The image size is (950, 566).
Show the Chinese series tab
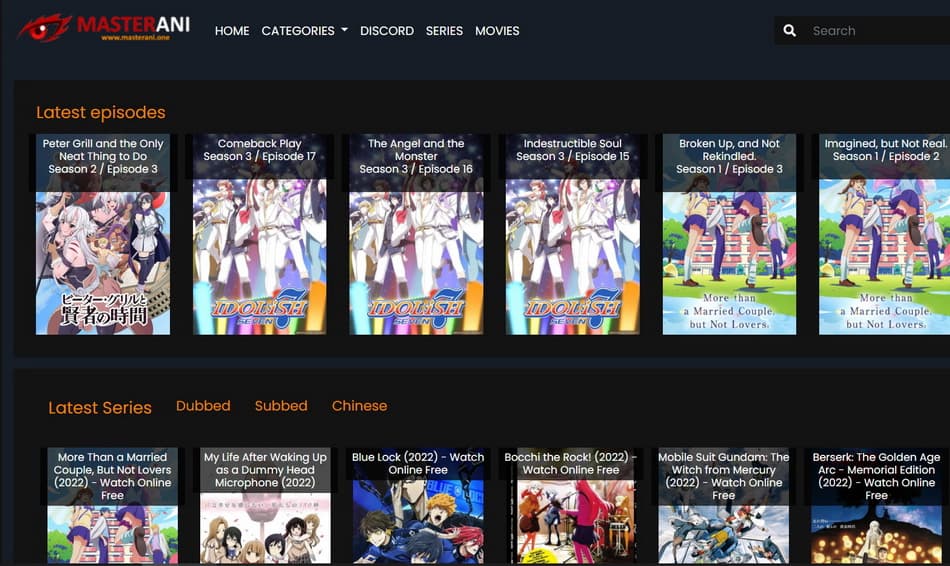coord(359,406)
